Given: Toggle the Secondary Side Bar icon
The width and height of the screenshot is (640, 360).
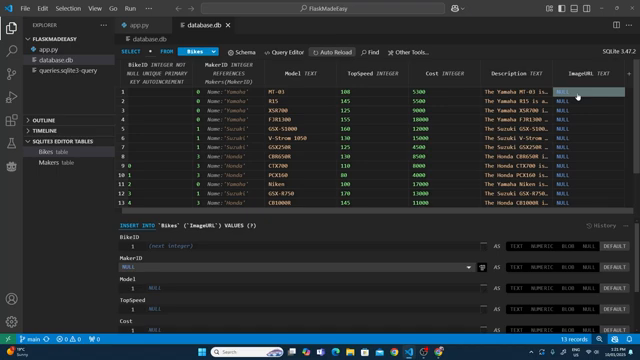Looking at the screenshot, I should click(587, 8).
